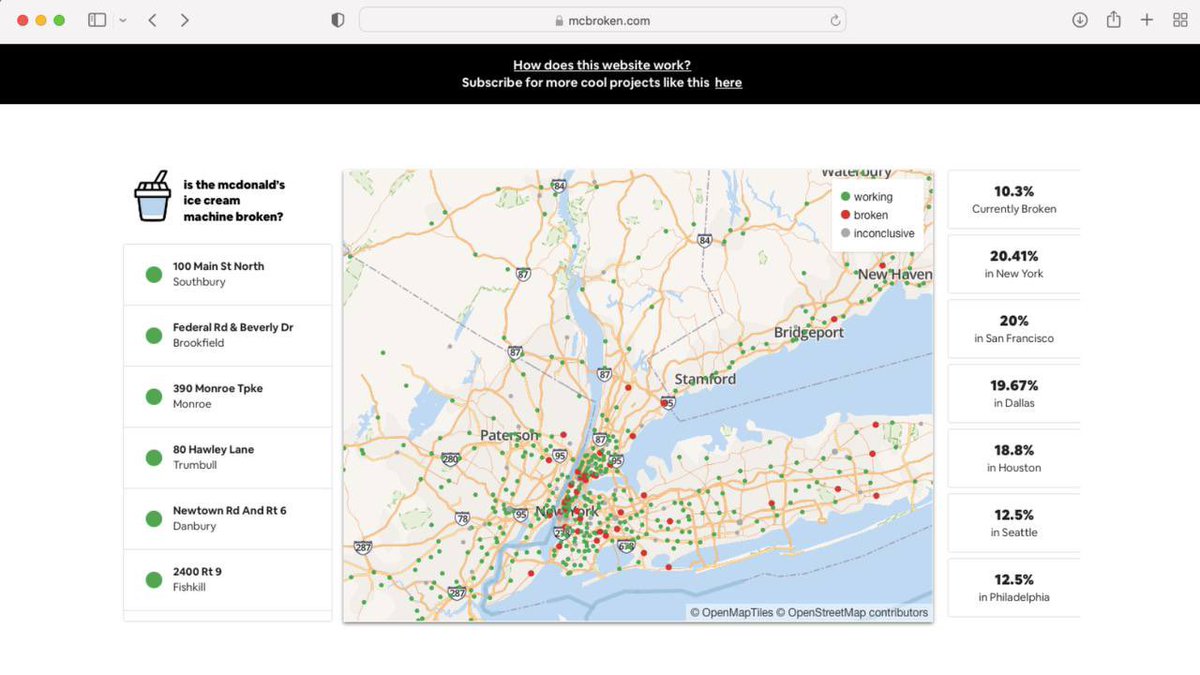1200x675 pixels.
Task: Select the 100 Main St North Southbury location
Action: click(227, 274)
